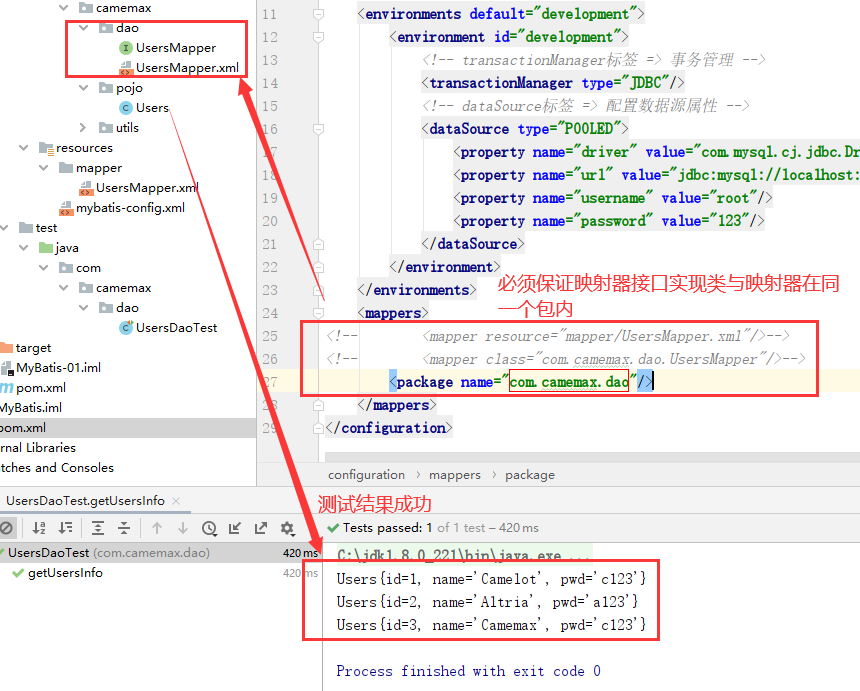Open test runner settings gear

(287, 528)
